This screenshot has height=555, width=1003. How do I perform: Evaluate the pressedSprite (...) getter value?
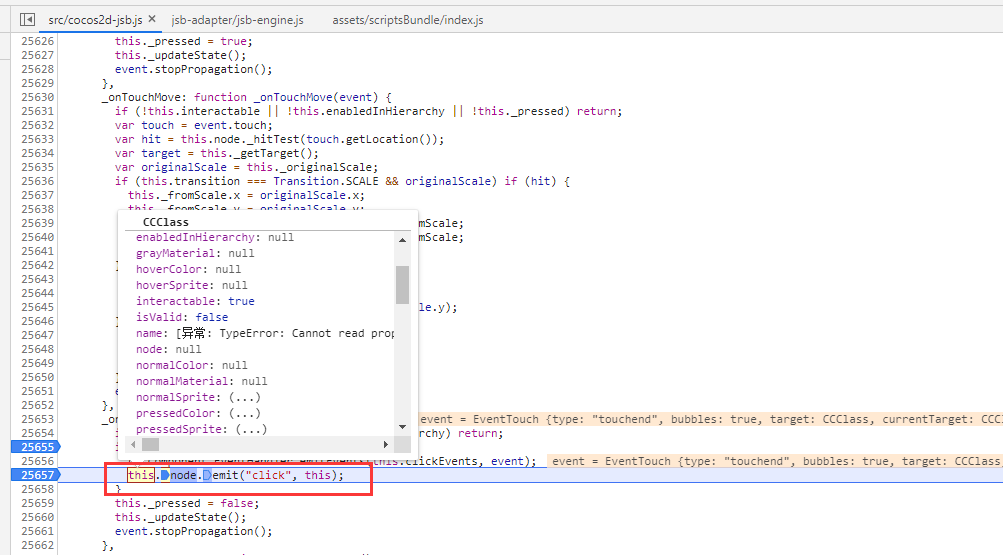click(x=251, y=429)
